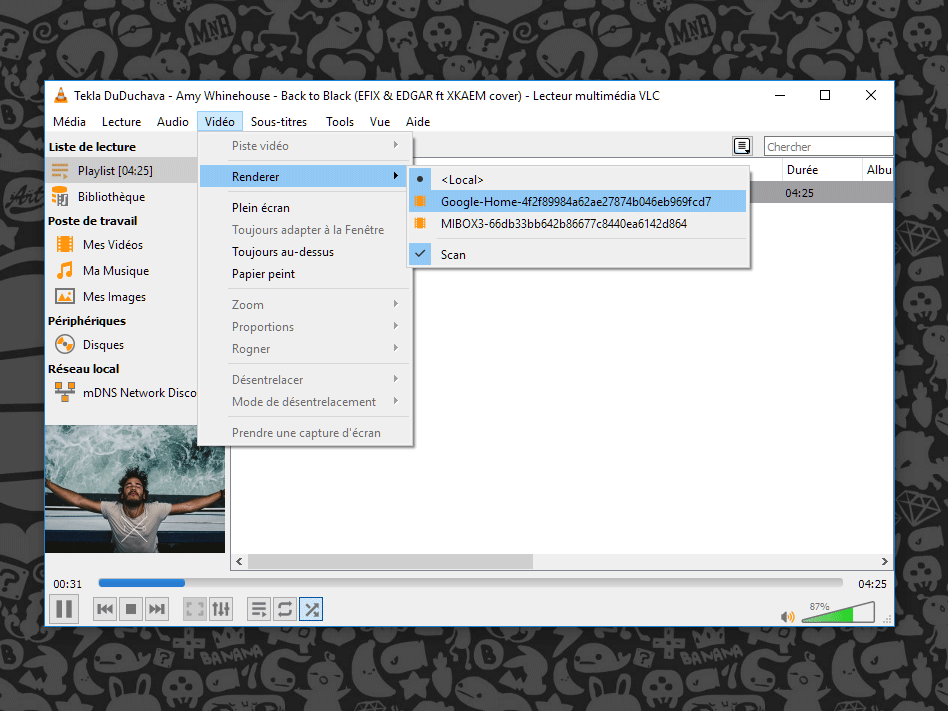Change the playlist view mode icon
This screenshot has width=948, height=711.
pos(742,146)
